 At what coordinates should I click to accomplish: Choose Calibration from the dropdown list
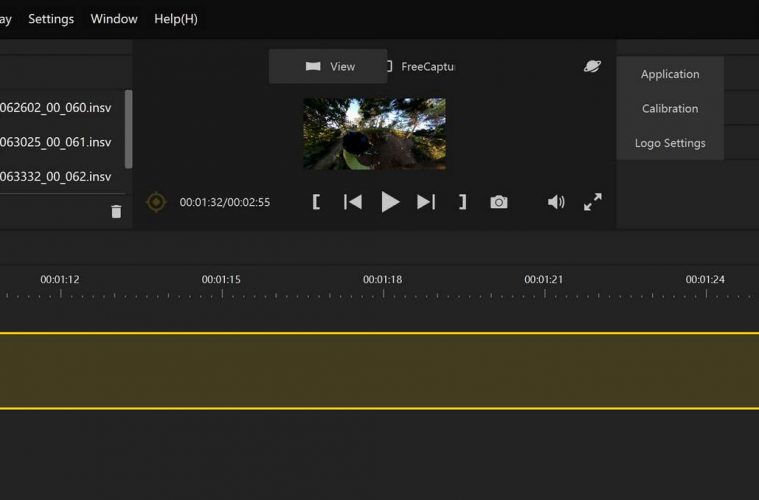[670, 108]
